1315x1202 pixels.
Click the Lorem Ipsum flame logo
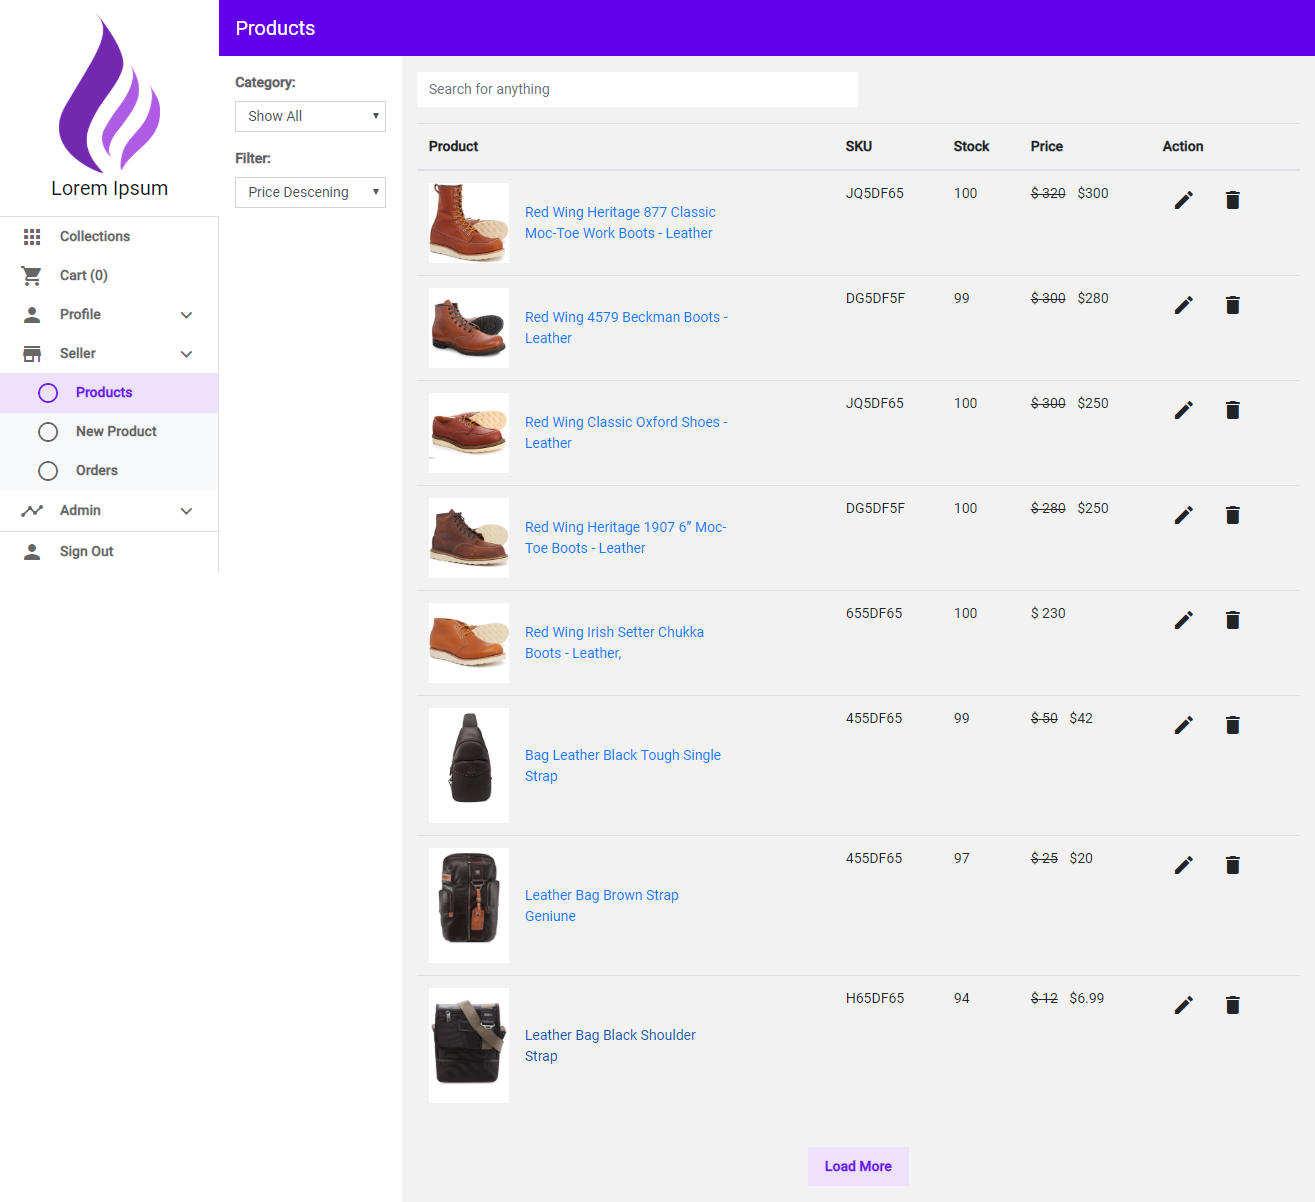tap(109, 95)
